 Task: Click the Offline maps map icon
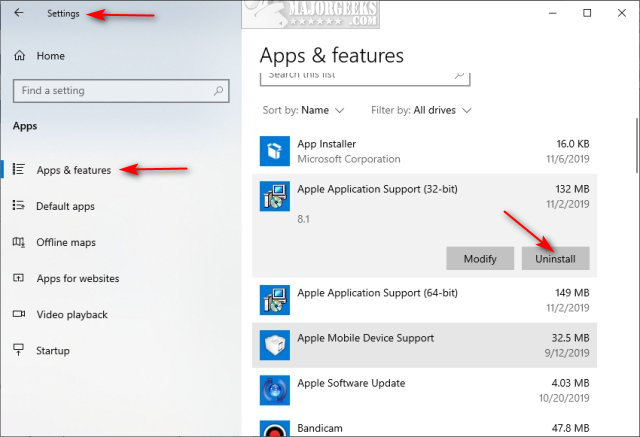click(19, 242)
